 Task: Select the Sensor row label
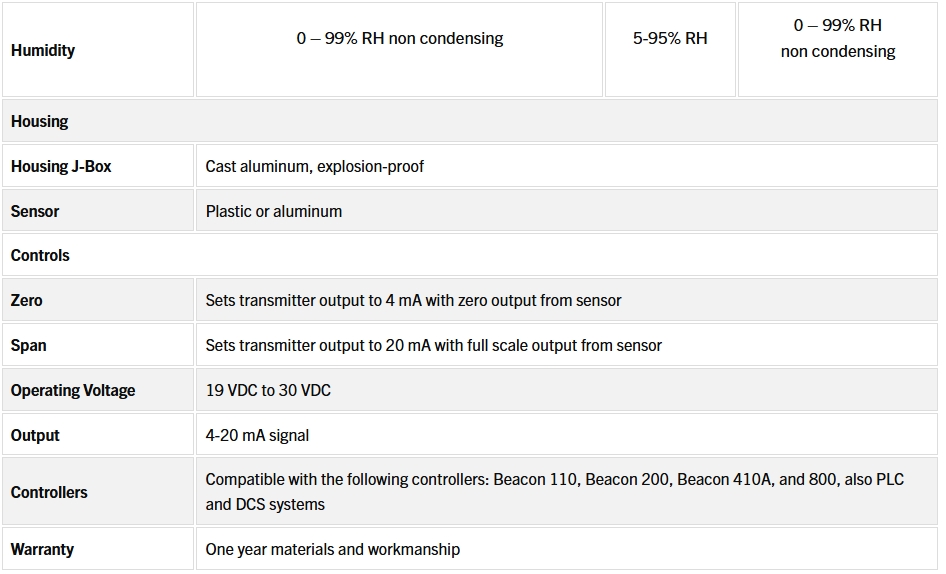[x=35, y=211]
